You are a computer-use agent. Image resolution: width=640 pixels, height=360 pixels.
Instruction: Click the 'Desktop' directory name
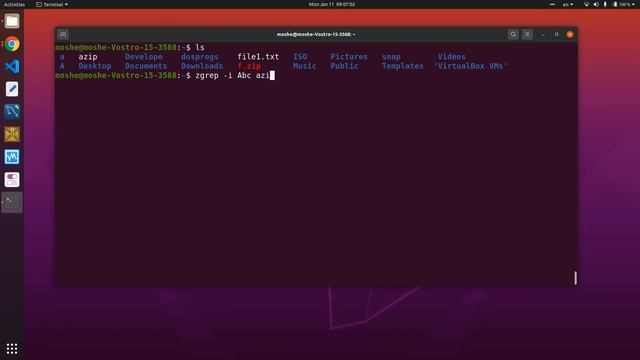point(95,66)
